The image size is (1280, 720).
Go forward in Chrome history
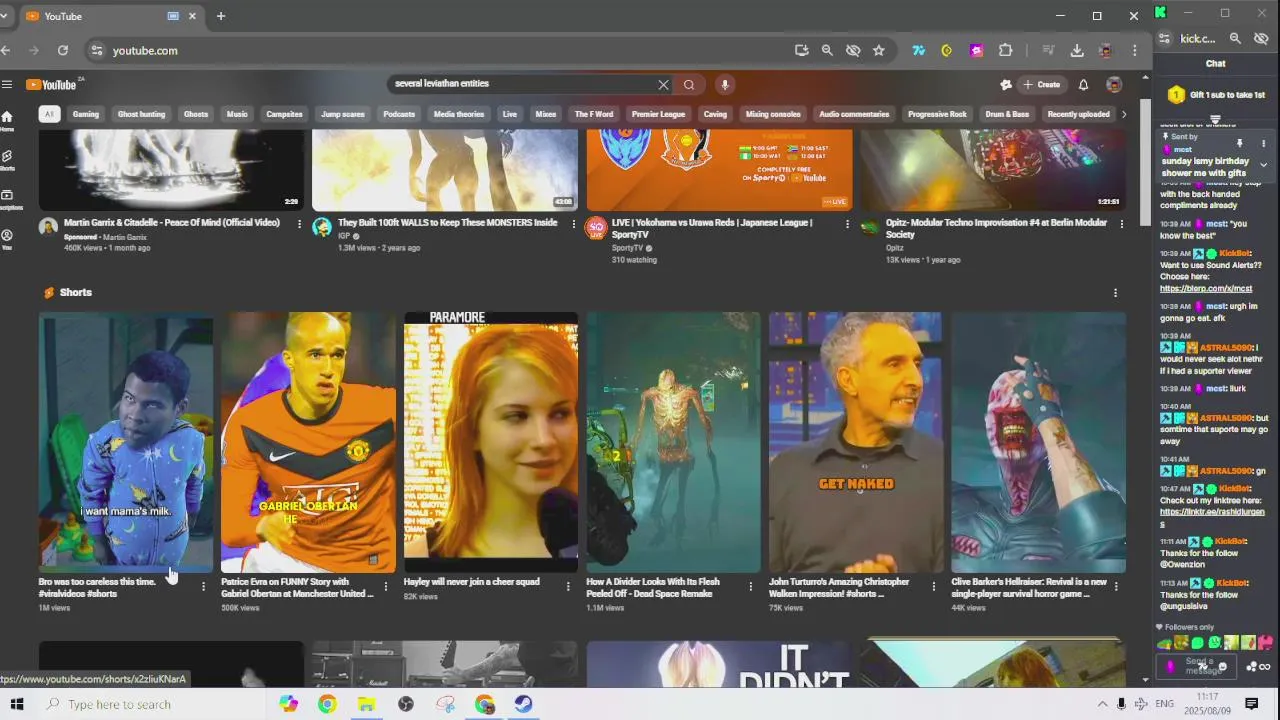[x=34, y=50]
